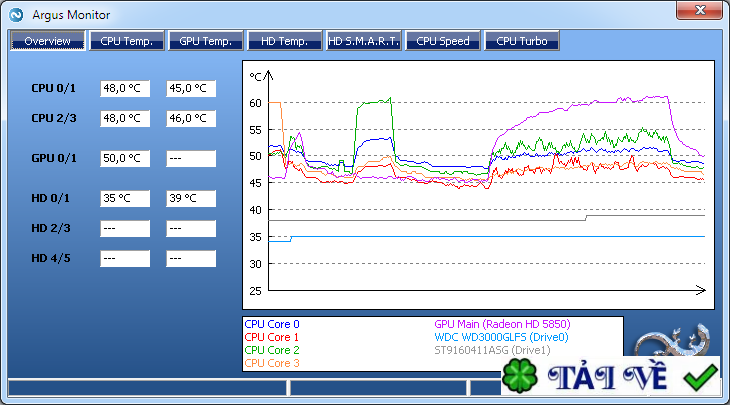Click the GPU 0 temperature field showing 50,0 °C
730x405 pixels.
125,158
